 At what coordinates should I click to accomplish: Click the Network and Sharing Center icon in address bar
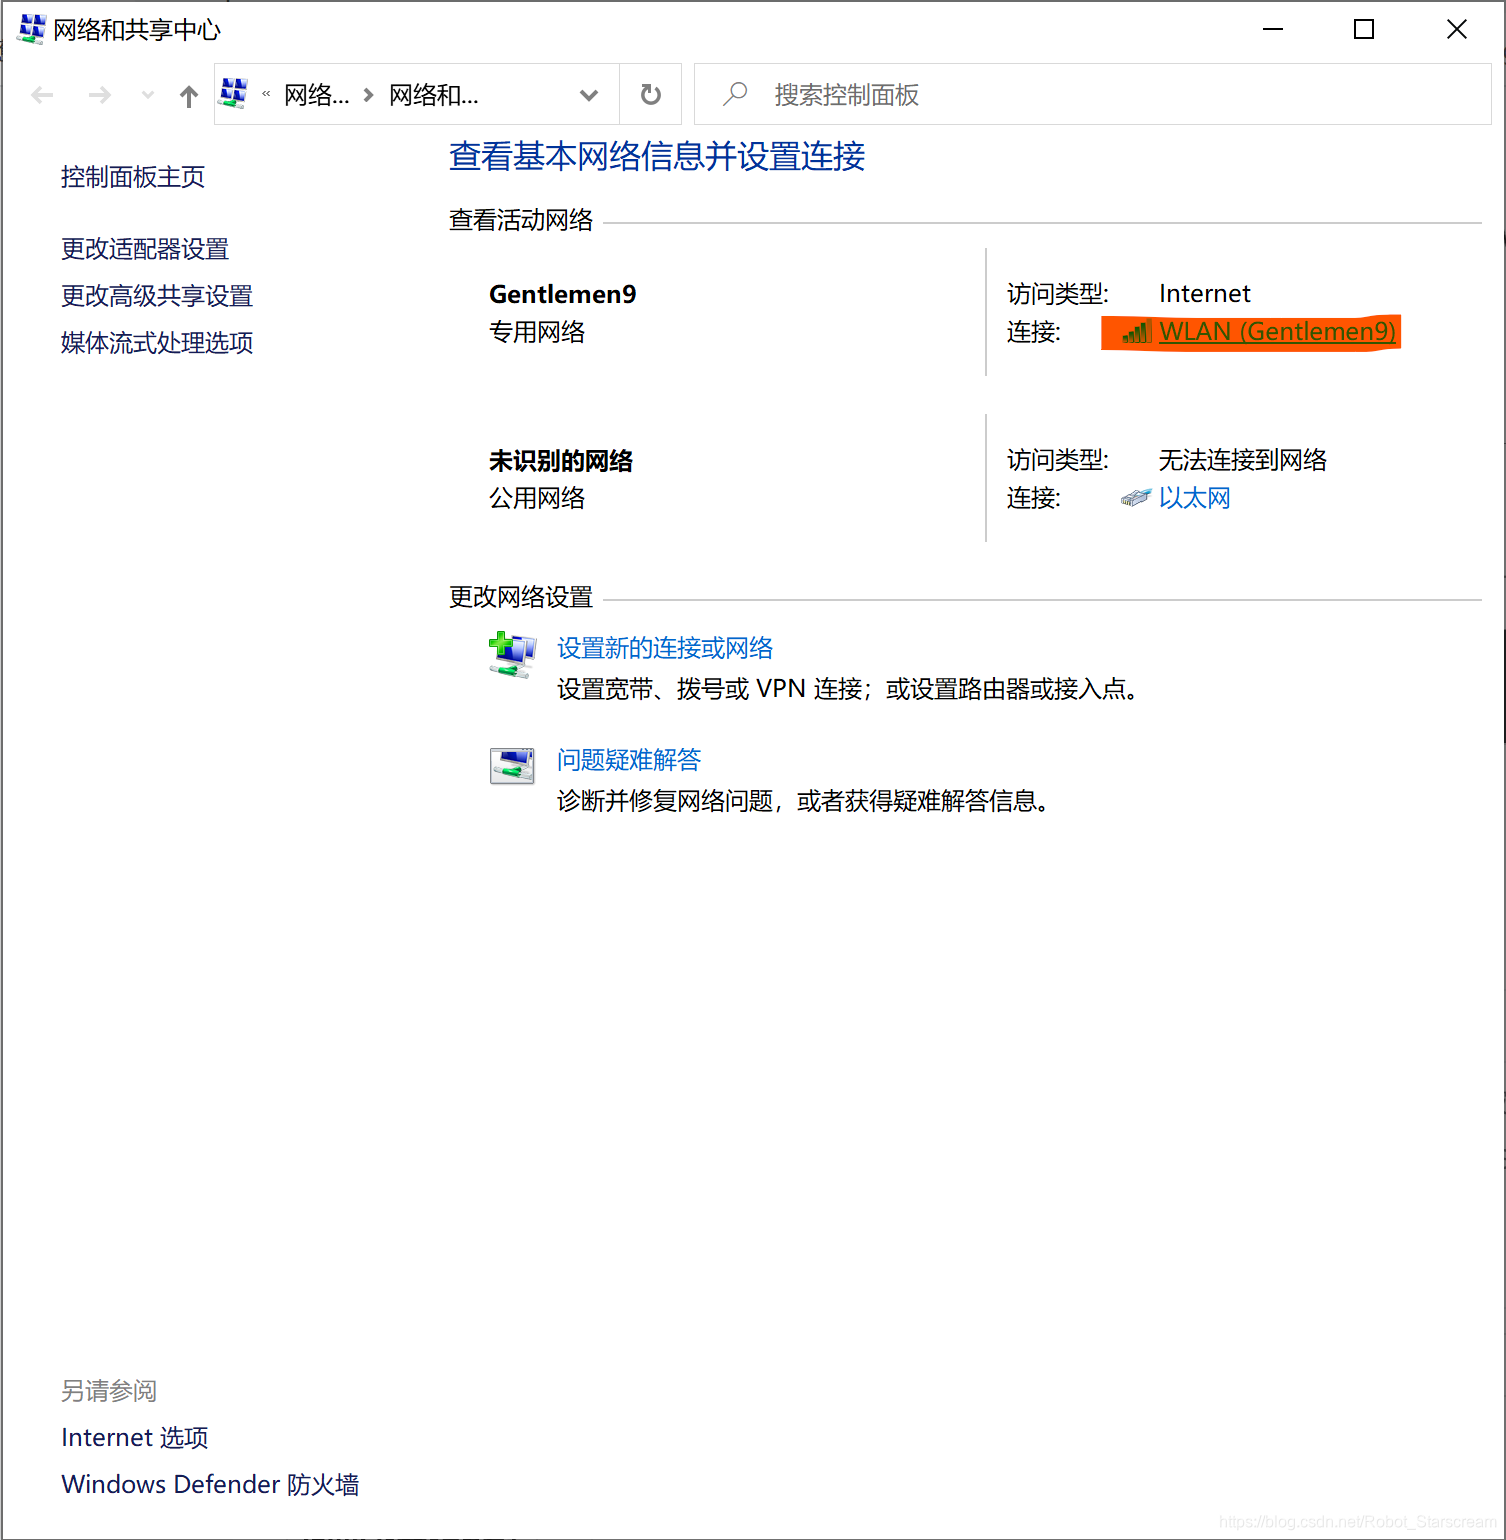pyautogui.click(x=233, y=92)
